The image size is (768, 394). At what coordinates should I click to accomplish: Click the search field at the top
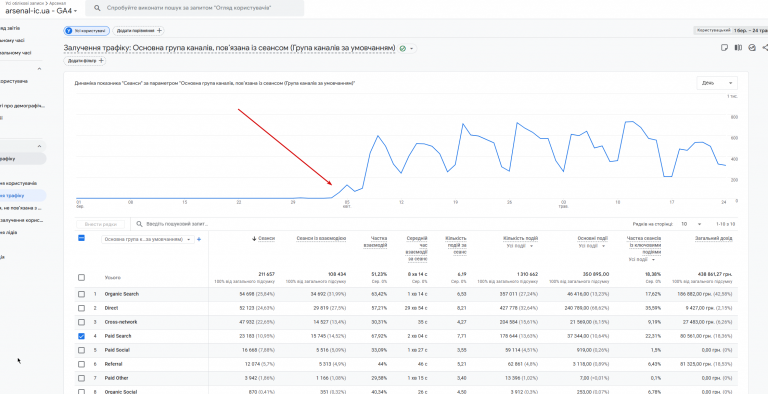[x=194, y=8]
